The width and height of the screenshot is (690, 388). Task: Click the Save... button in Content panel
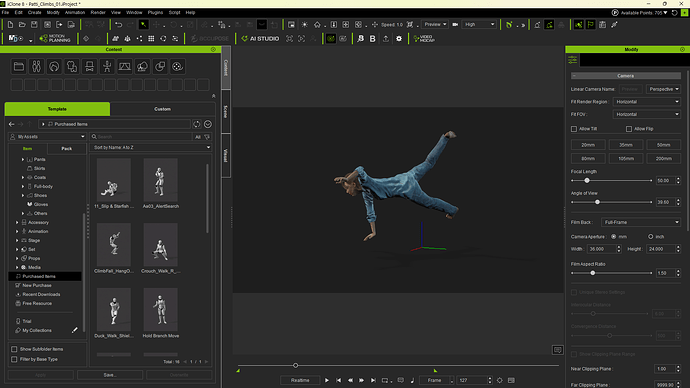point(110,375)
